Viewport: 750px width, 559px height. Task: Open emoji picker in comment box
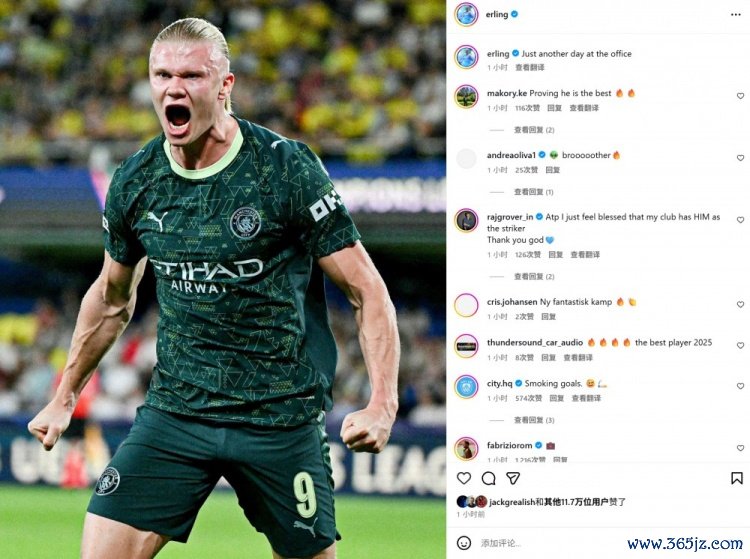pyautogui.click(x=463, y=543)
